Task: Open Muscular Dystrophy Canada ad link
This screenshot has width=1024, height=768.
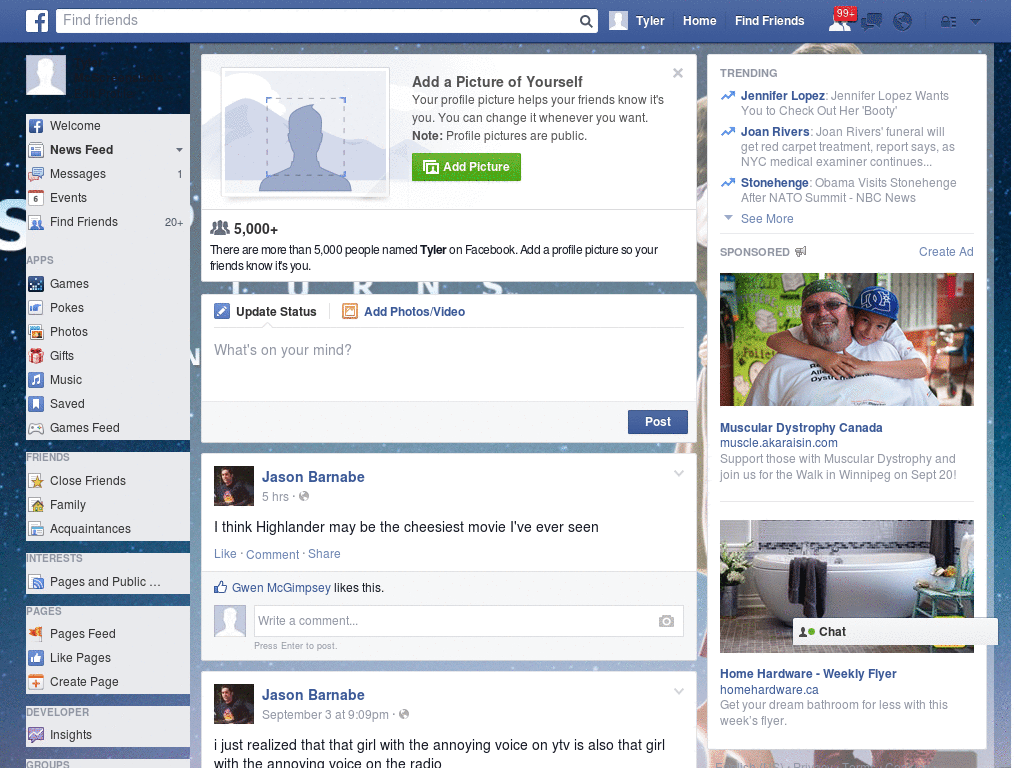Action: tap(801, 428)
